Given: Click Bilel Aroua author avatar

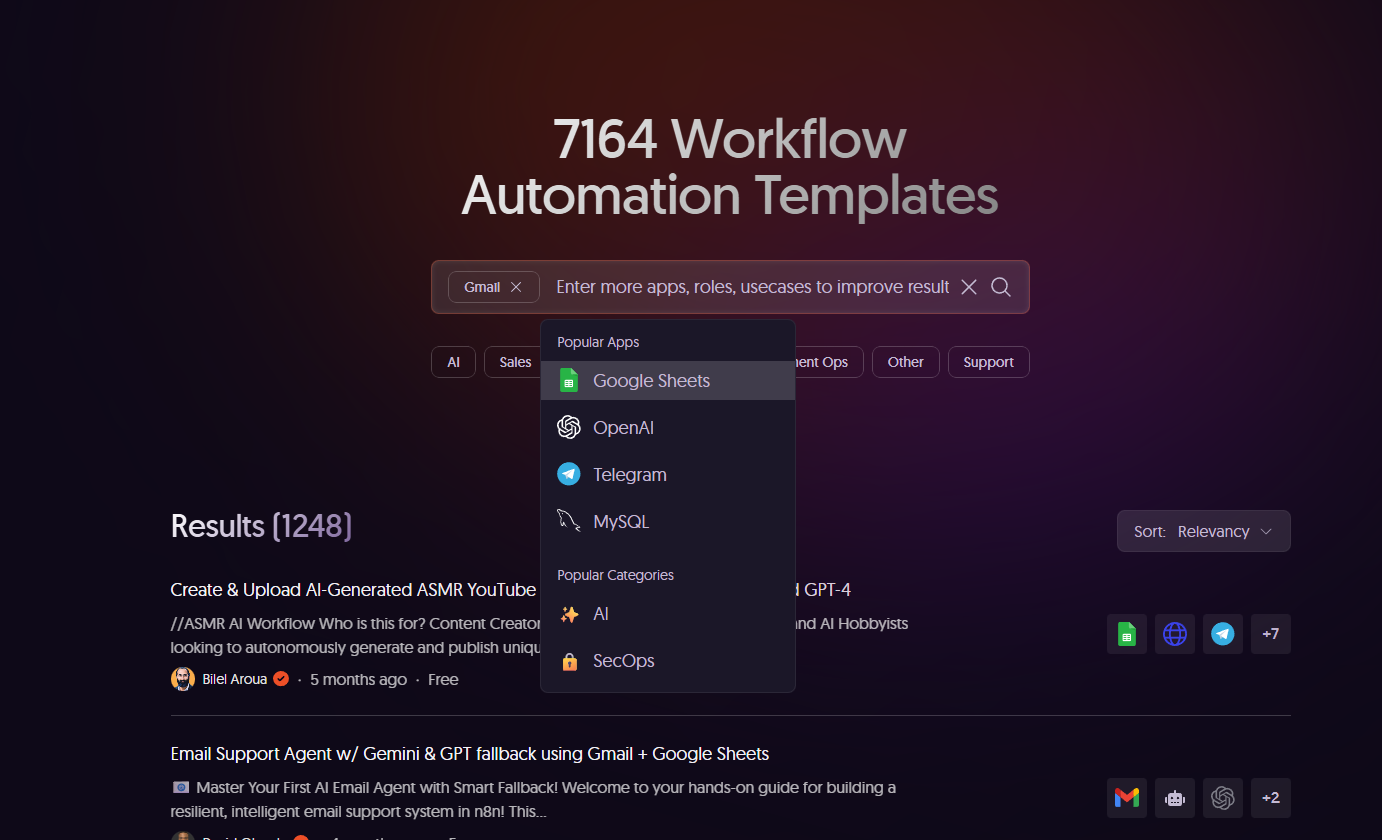Looking at the screenshot, I should click(183, 679).
